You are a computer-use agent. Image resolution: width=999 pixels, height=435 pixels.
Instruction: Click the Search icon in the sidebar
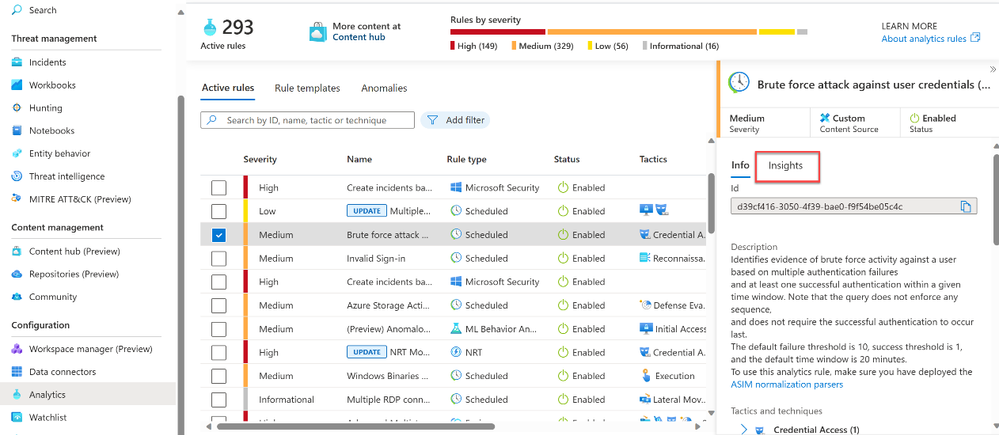(17, 10)
